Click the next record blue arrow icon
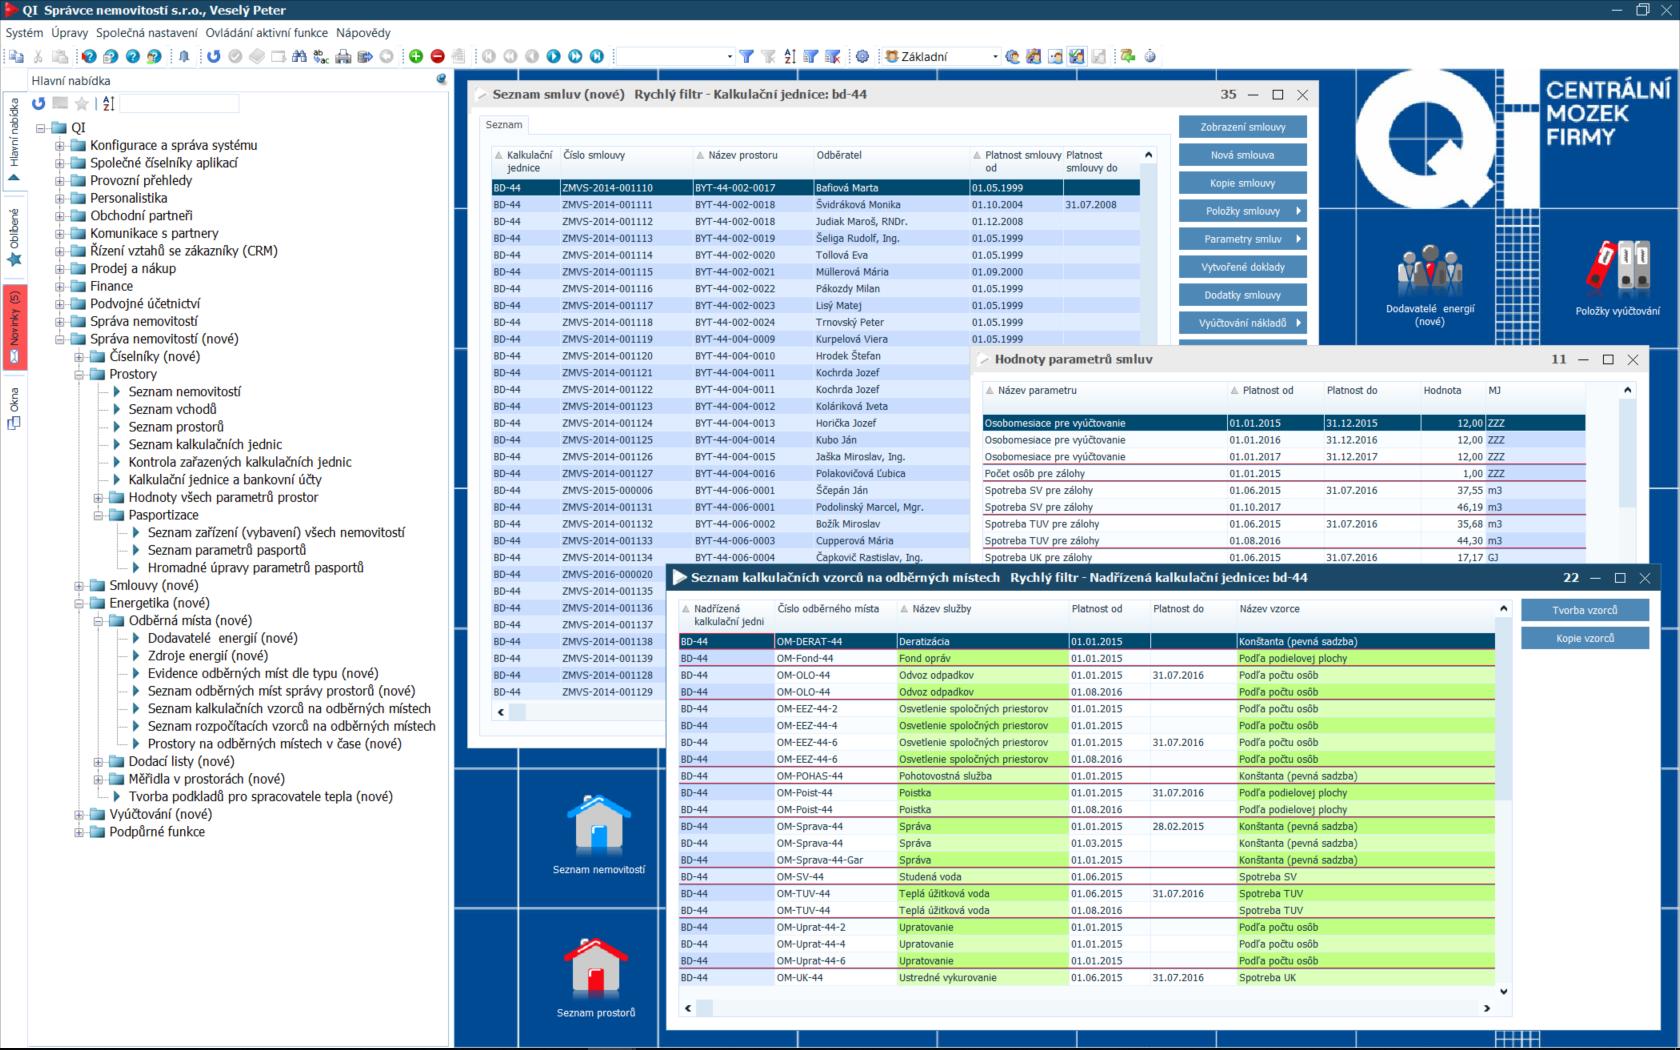The height and width of the screenshot is (1050, 1680). click(x=553, y=56)
